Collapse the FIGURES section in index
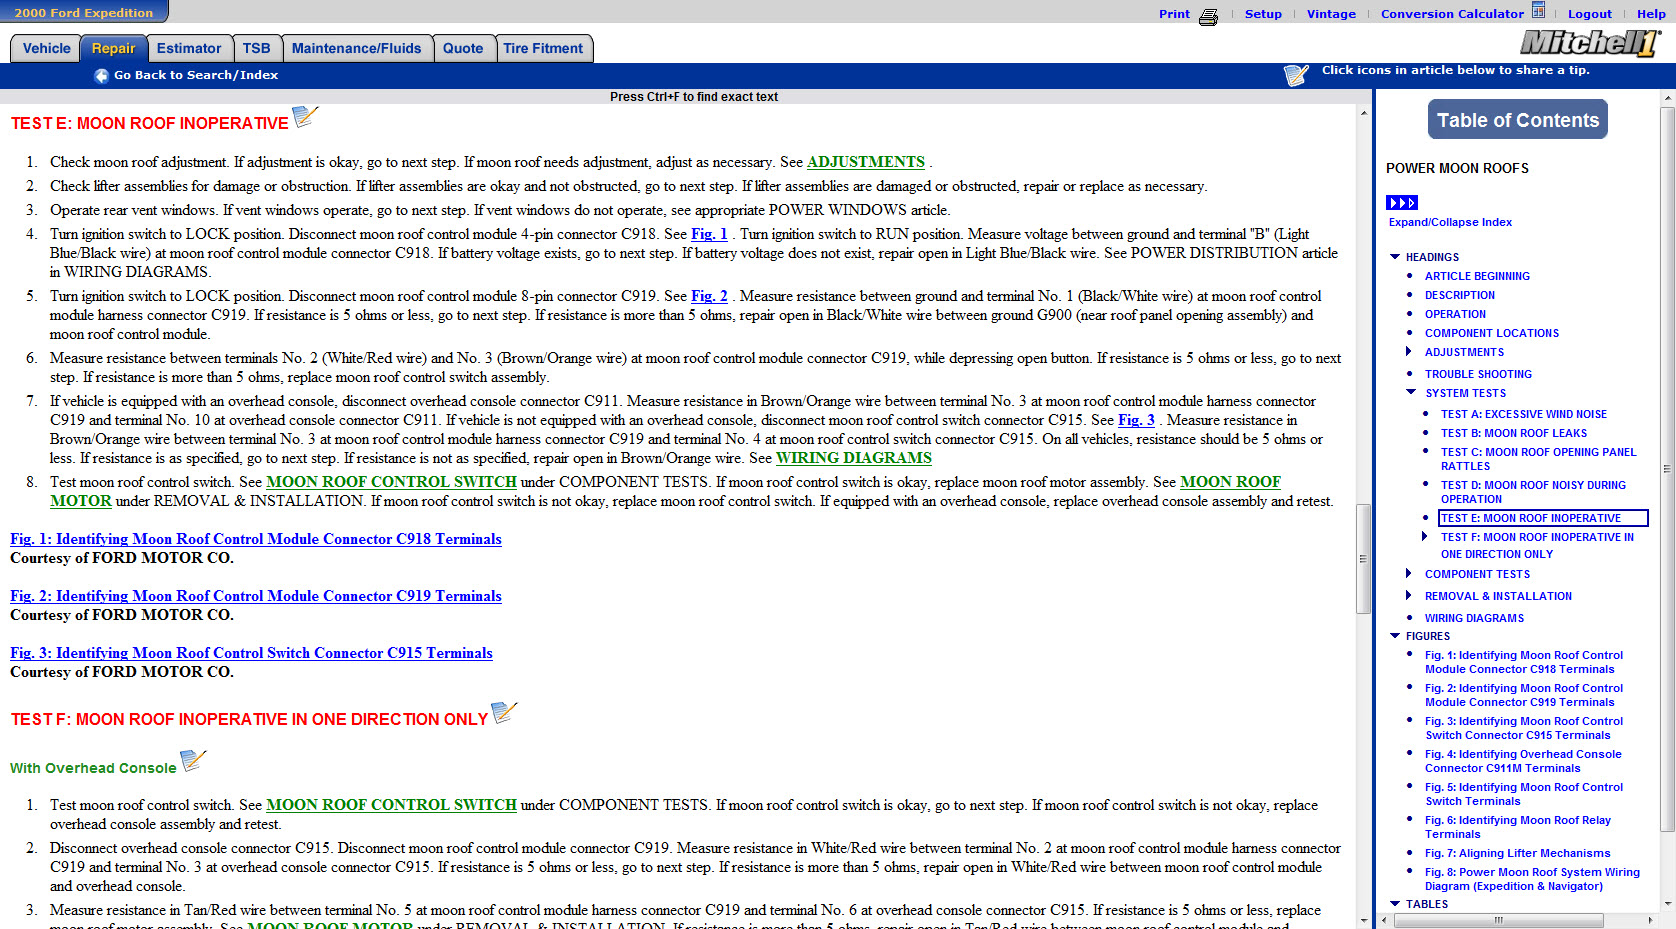 pyautogui.click(x=1395, y=636)
